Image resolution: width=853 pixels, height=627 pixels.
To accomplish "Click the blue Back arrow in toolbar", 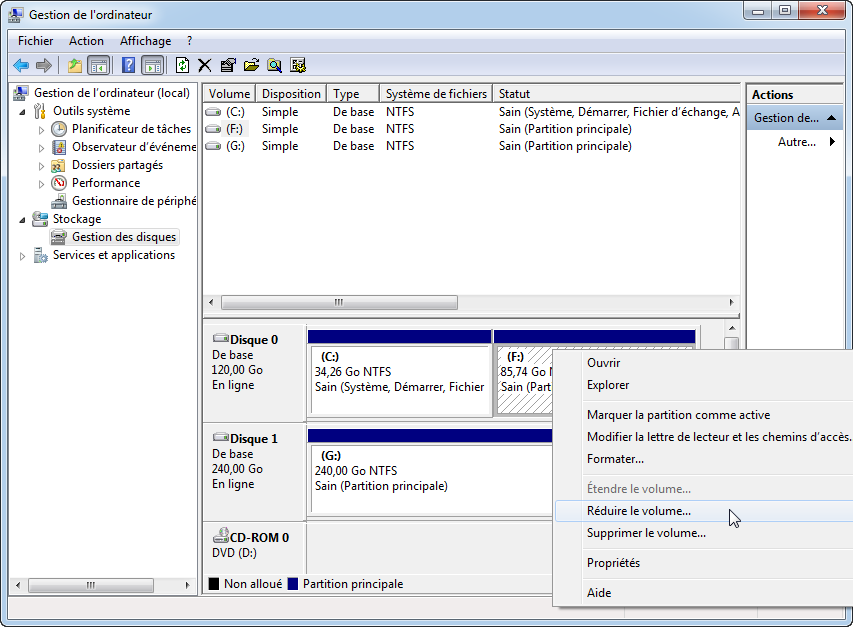I will point(21,65).
